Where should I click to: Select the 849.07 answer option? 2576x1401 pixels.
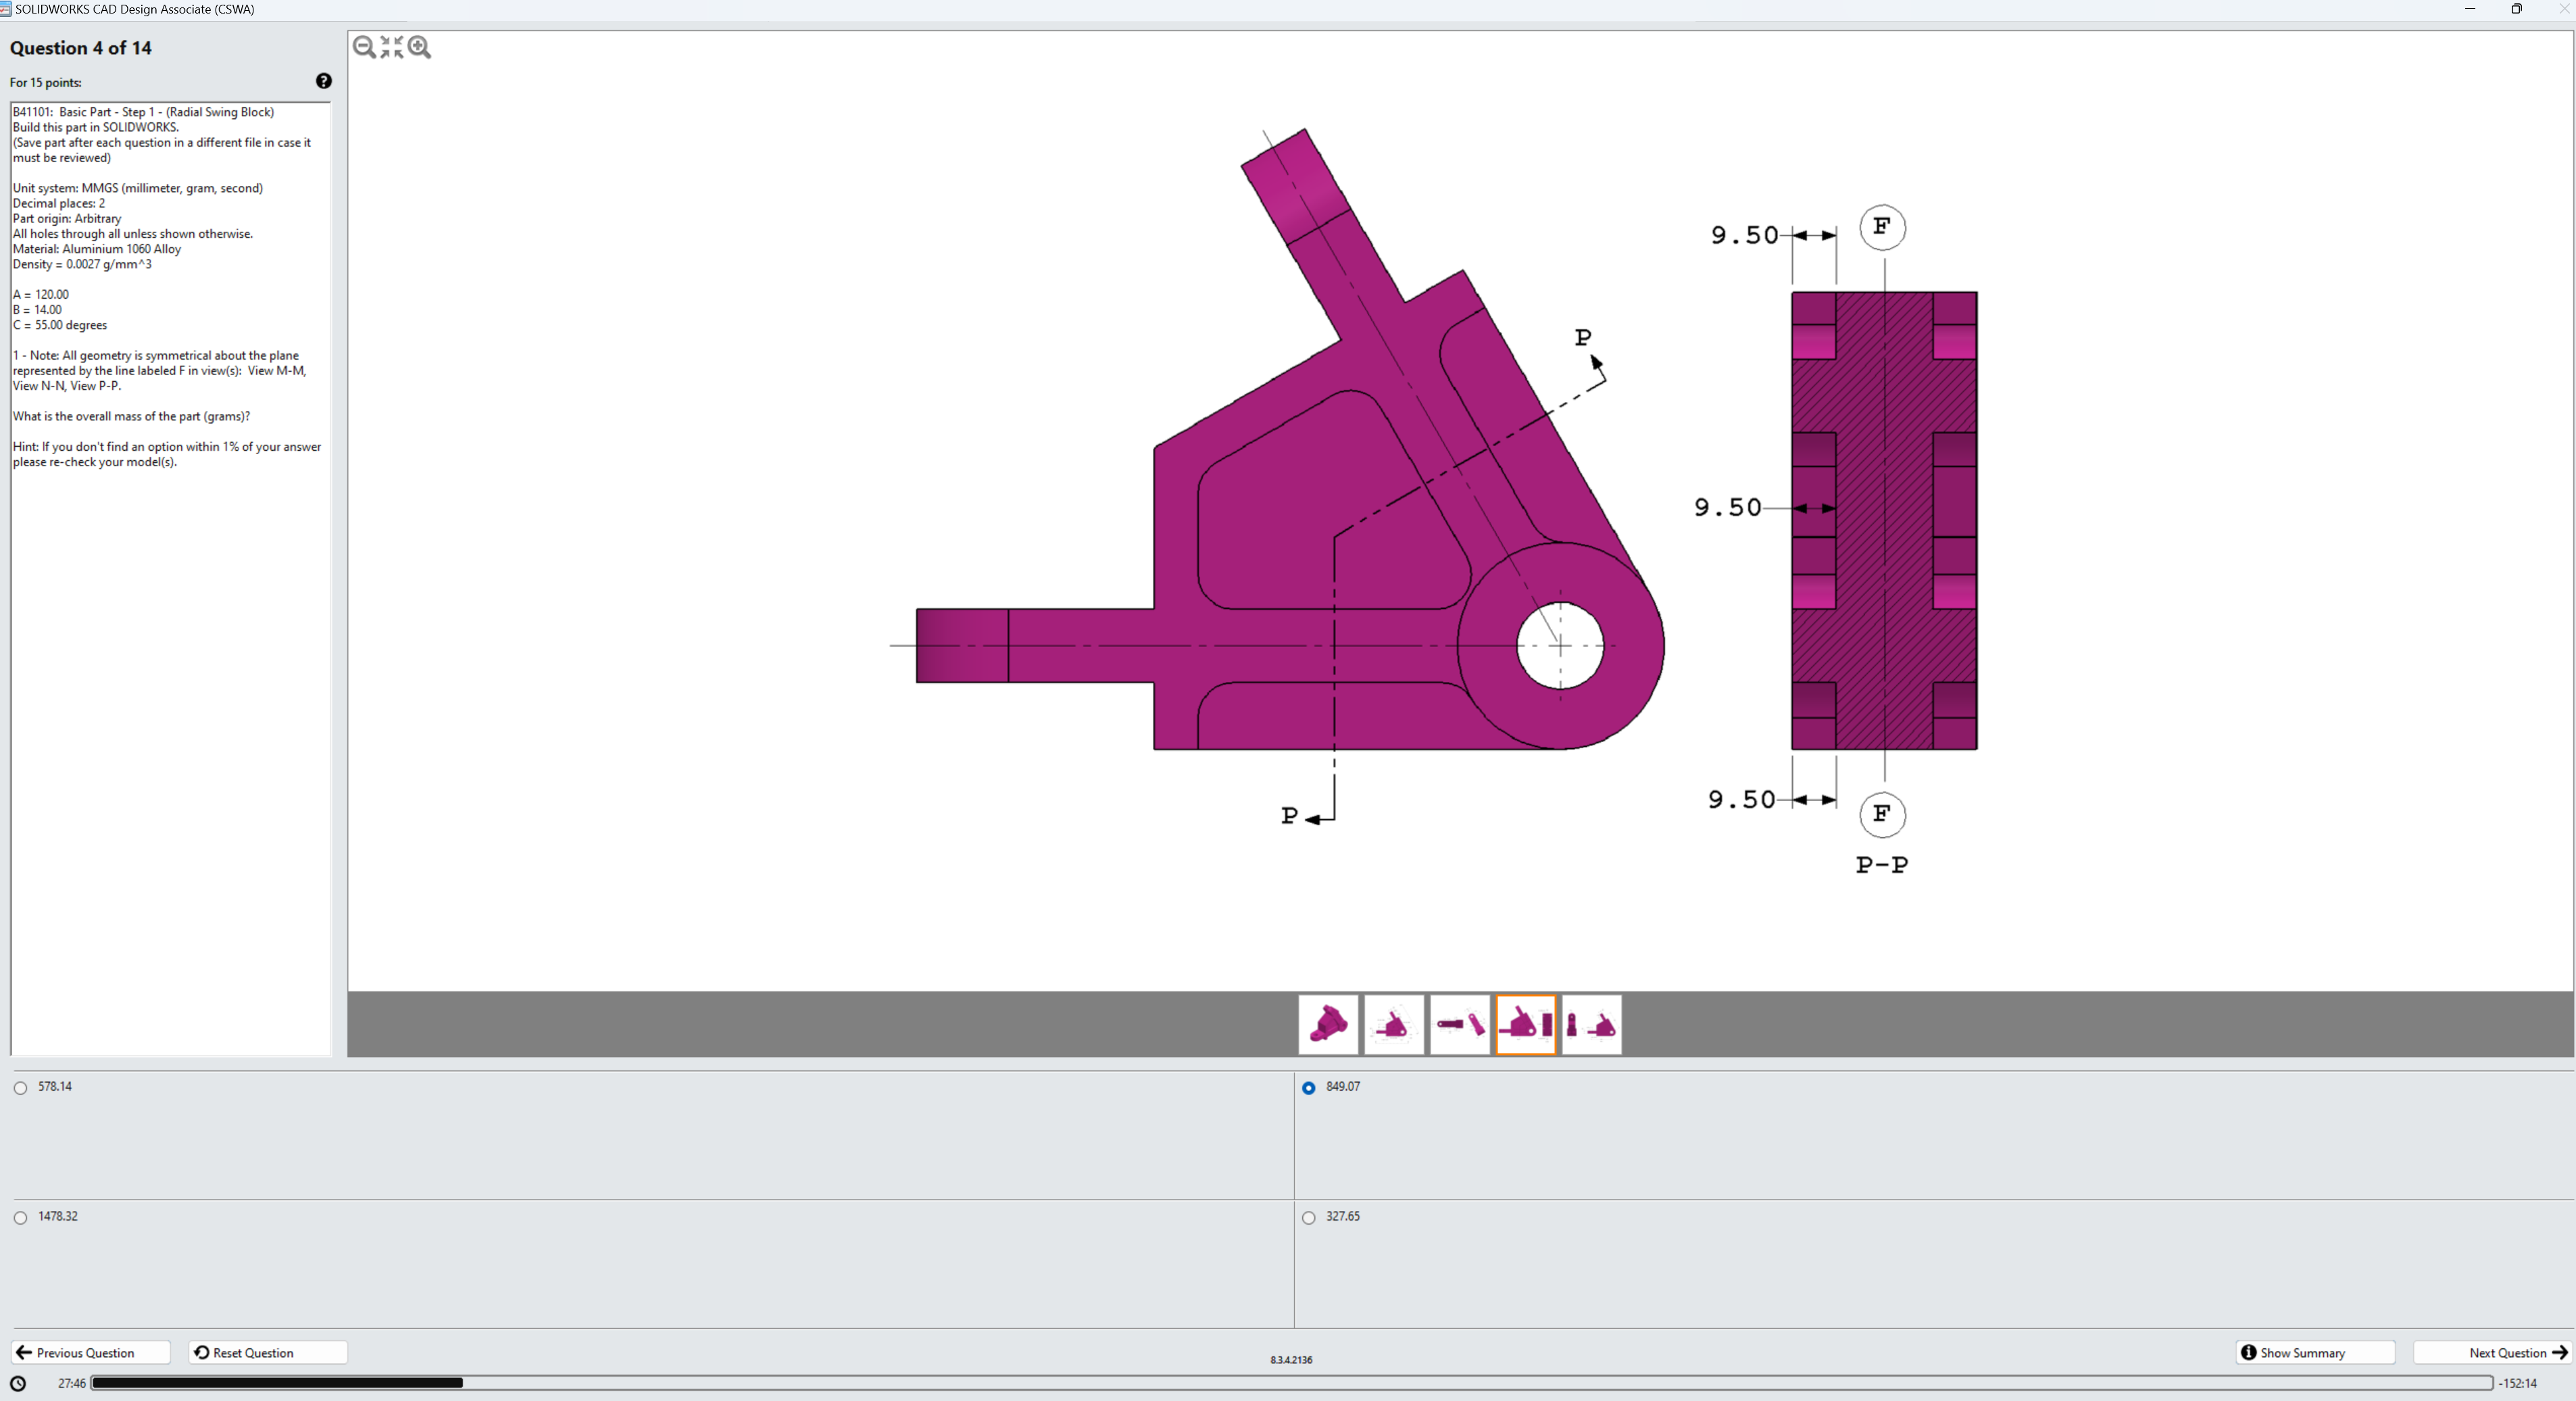[x=1308, y=1088]
